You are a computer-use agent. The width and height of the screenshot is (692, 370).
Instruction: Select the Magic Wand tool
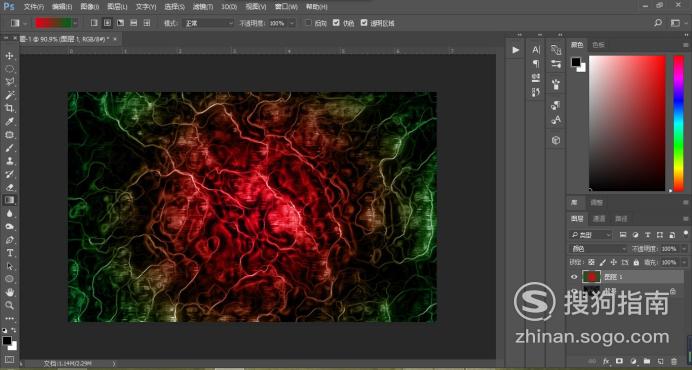pyautogui.click(x=9, y=95)
